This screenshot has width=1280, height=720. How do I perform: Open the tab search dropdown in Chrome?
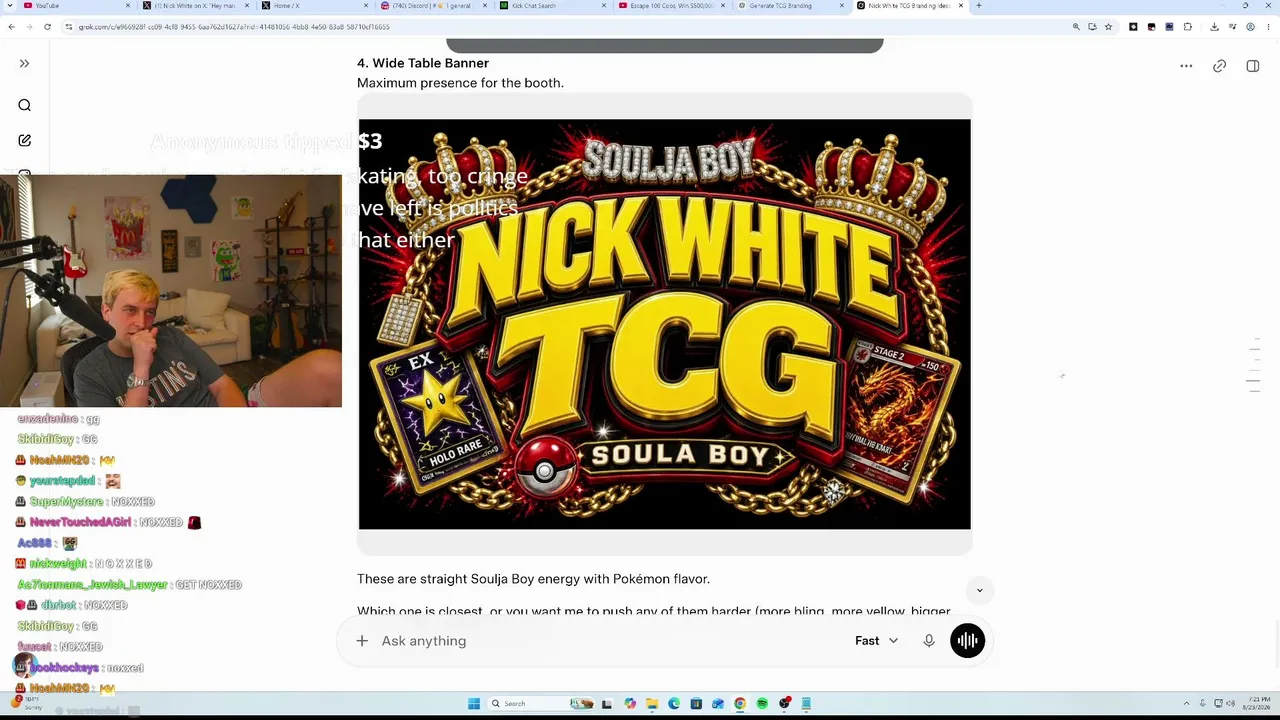coord(12,6)
